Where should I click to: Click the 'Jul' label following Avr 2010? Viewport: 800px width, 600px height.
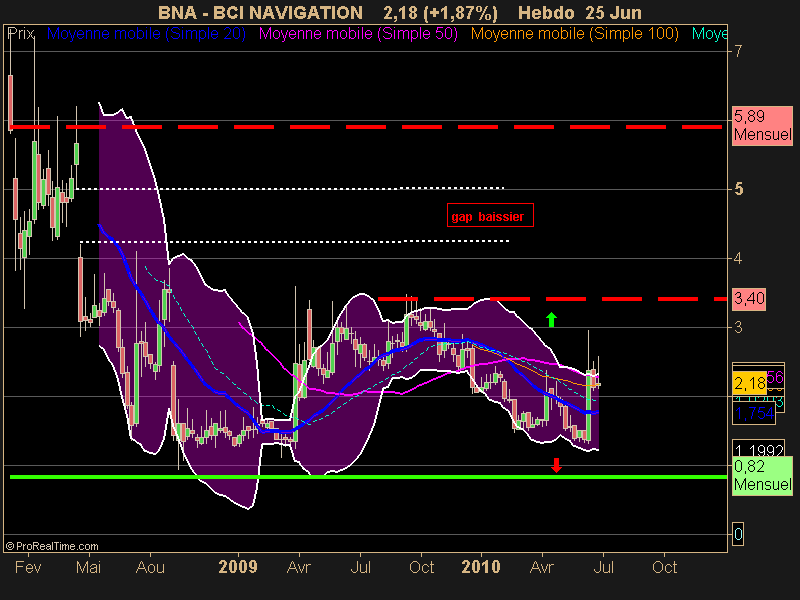[604, 567]
